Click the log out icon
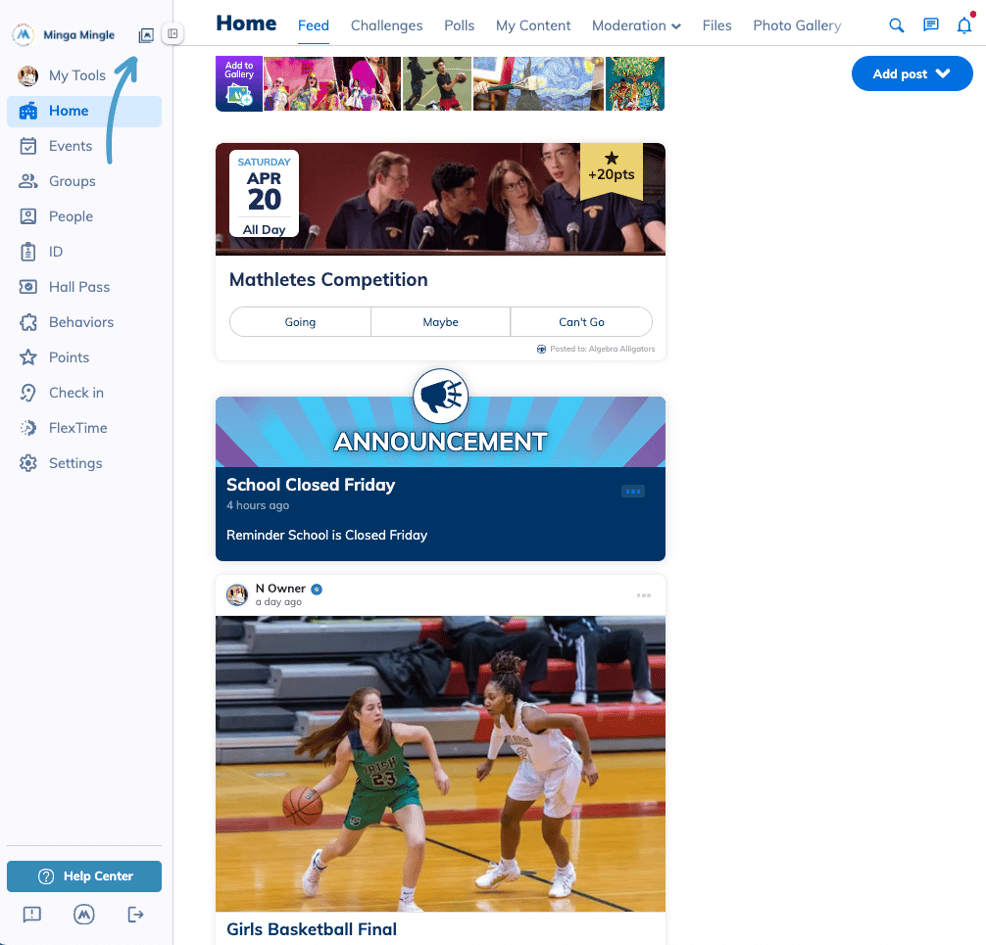Screen dimensions: 986x945 click(135, 914)
